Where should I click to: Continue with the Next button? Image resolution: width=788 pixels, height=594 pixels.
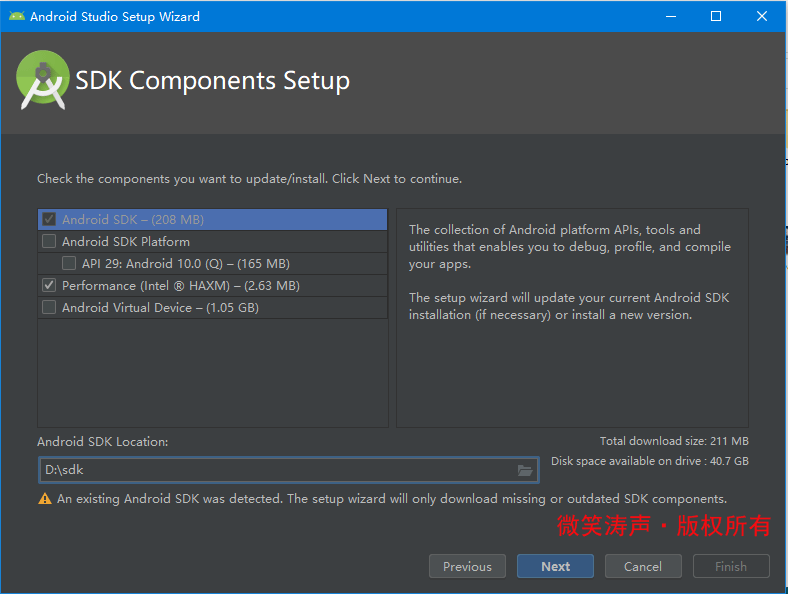[x=555, y=566]
